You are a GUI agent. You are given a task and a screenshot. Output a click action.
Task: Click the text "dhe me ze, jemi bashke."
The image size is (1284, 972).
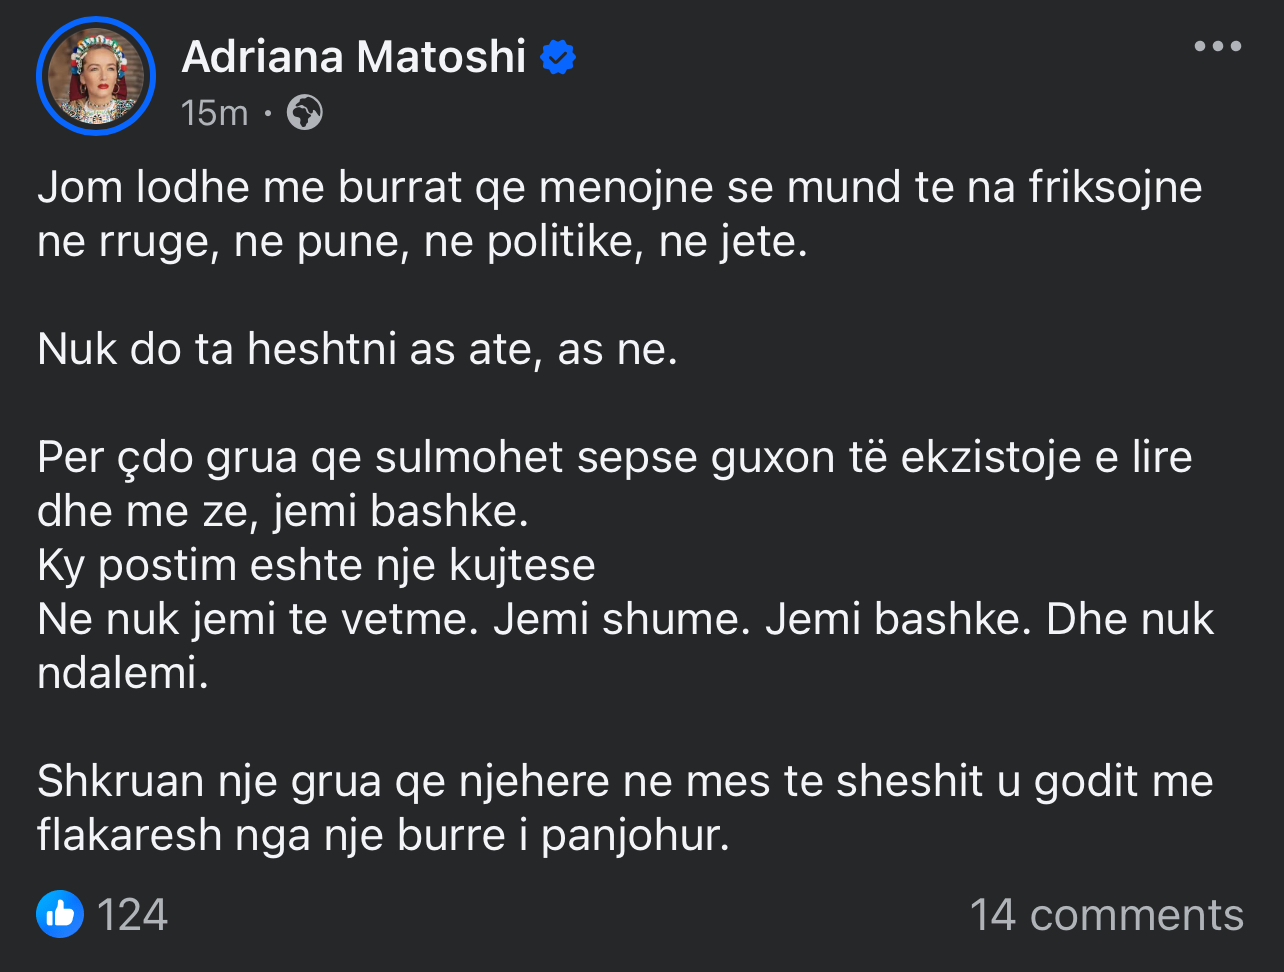tap(283, 512)
